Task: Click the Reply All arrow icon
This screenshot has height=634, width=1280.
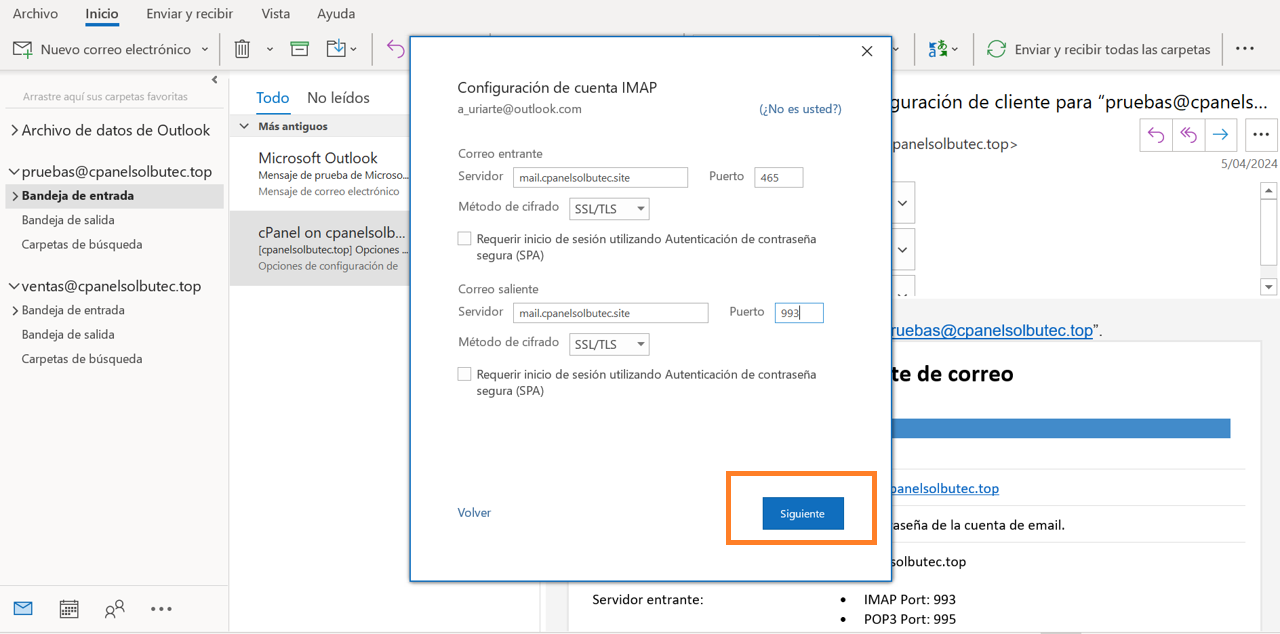Action: pos(1188,135)
